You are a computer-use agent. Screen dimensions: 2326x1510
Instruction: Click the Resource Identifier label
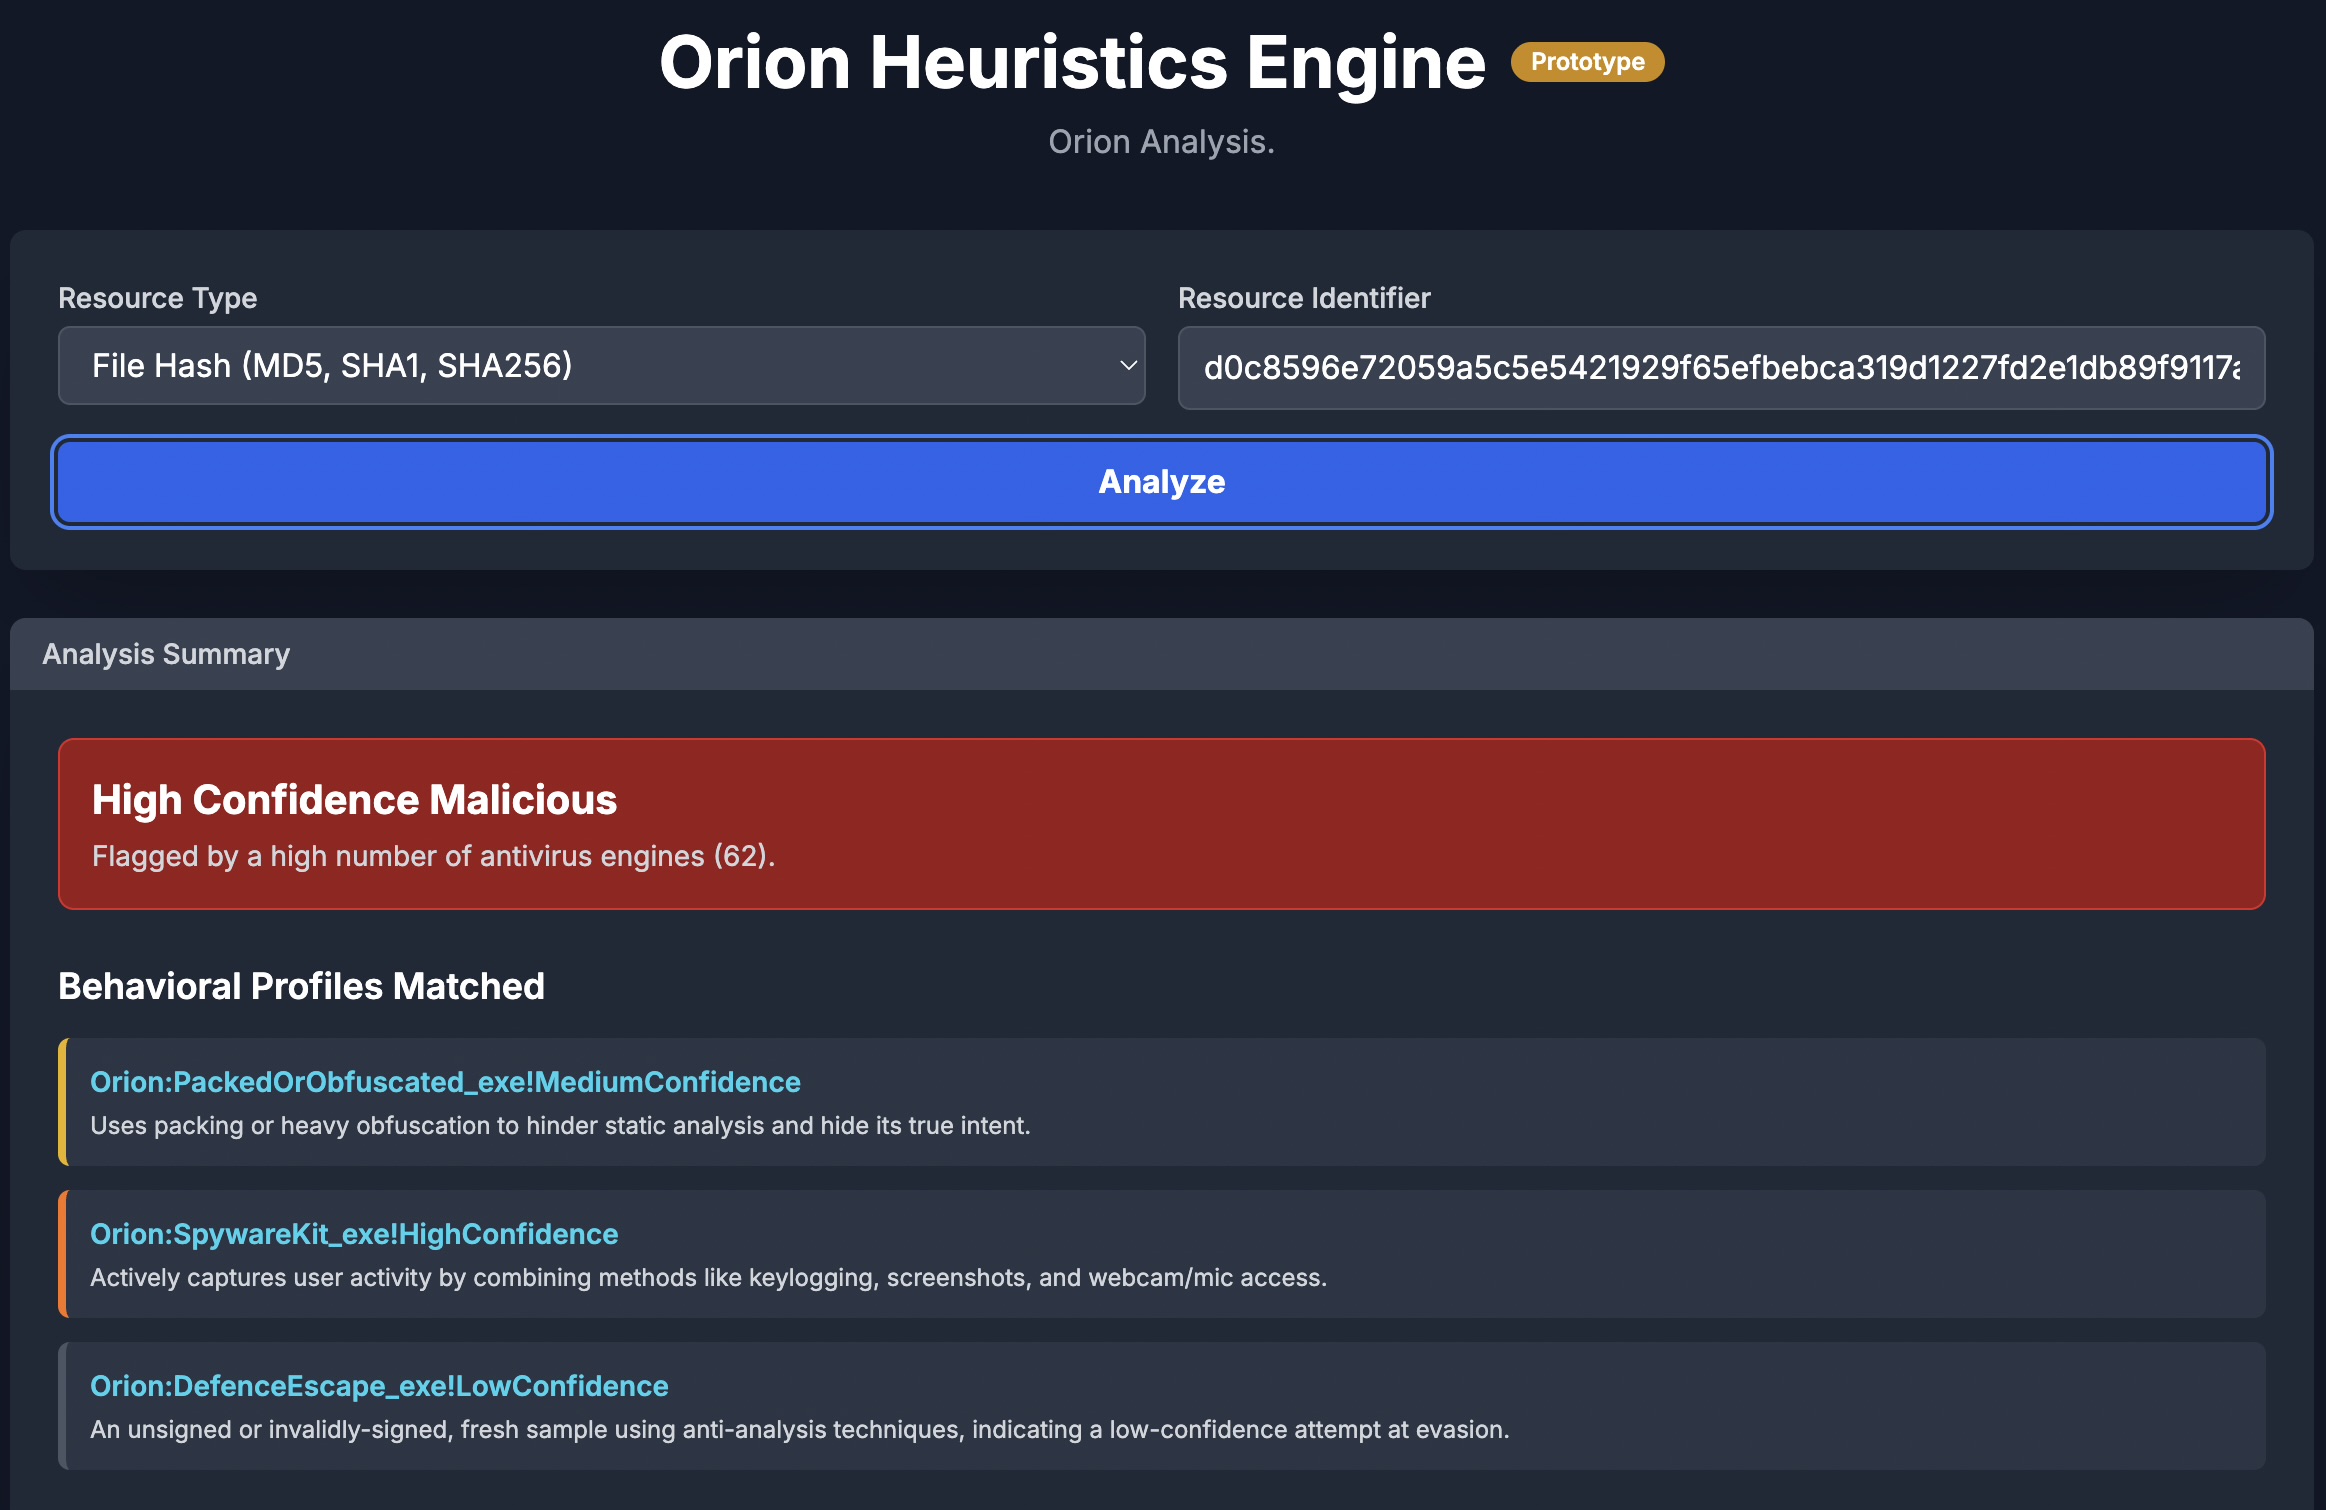click(x=1304, y=298)
